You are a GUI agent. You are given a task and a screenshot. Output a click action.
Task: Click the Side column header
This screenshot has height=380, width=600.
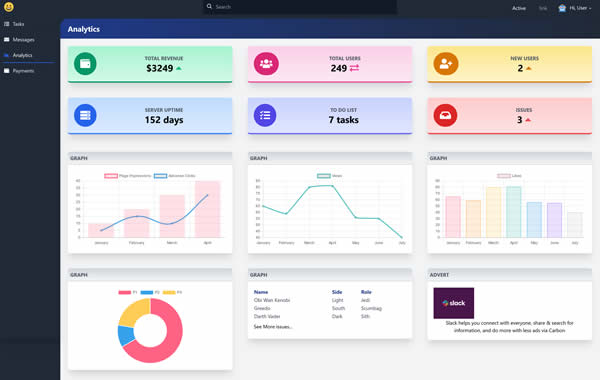[x=337, y=292]
